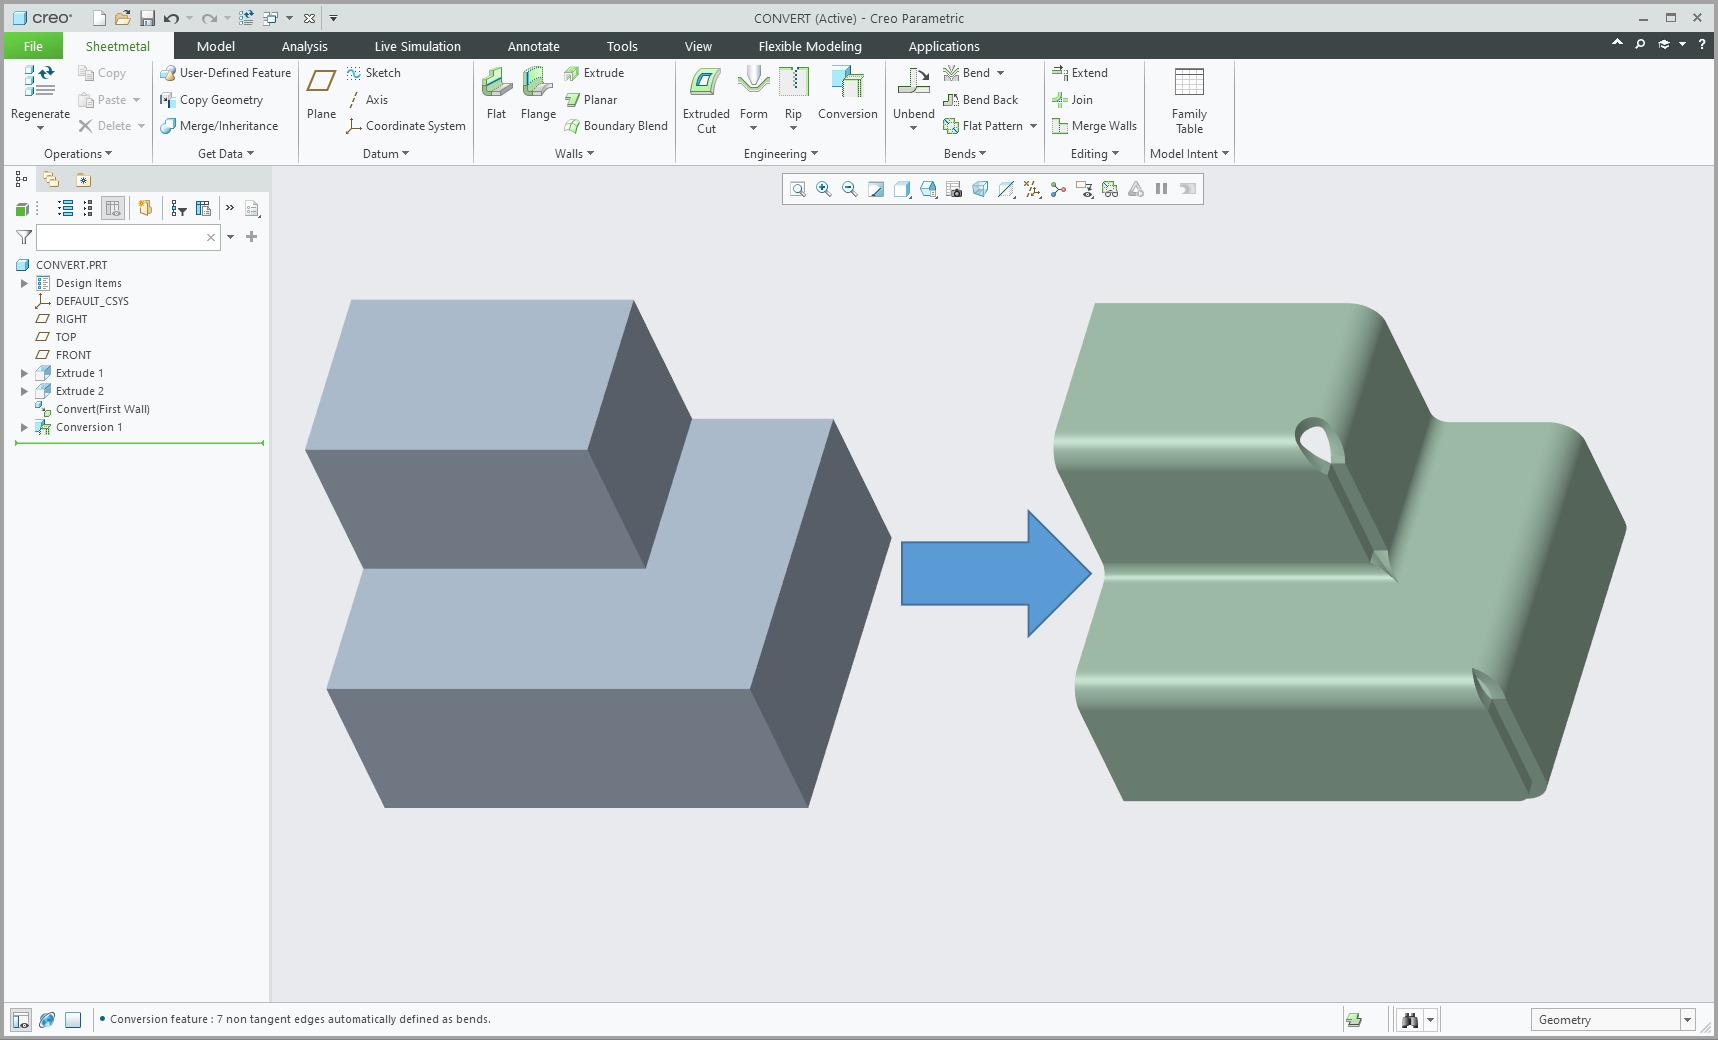Open the Favorites tab icon

coord(83,180)
